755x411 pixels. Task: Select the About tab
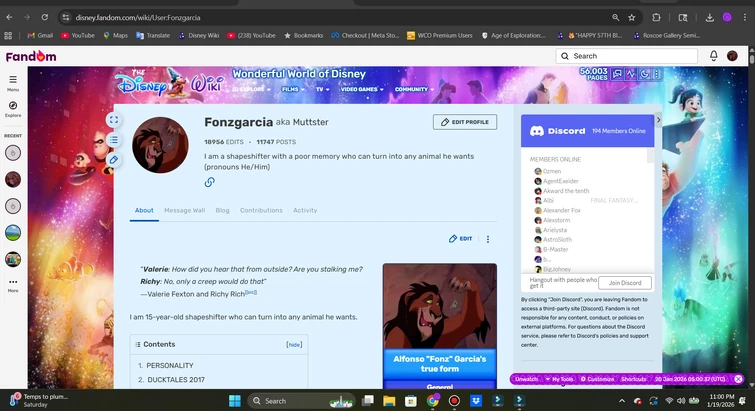click(144, 210)
